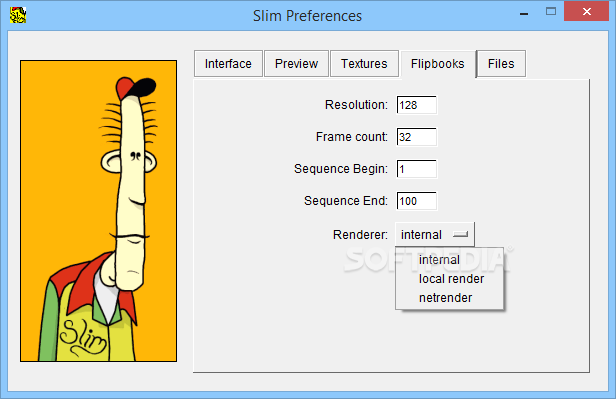Screen dimensions: 616x399
Task: Go to the Textures tab
Action: tap(364, 64)
